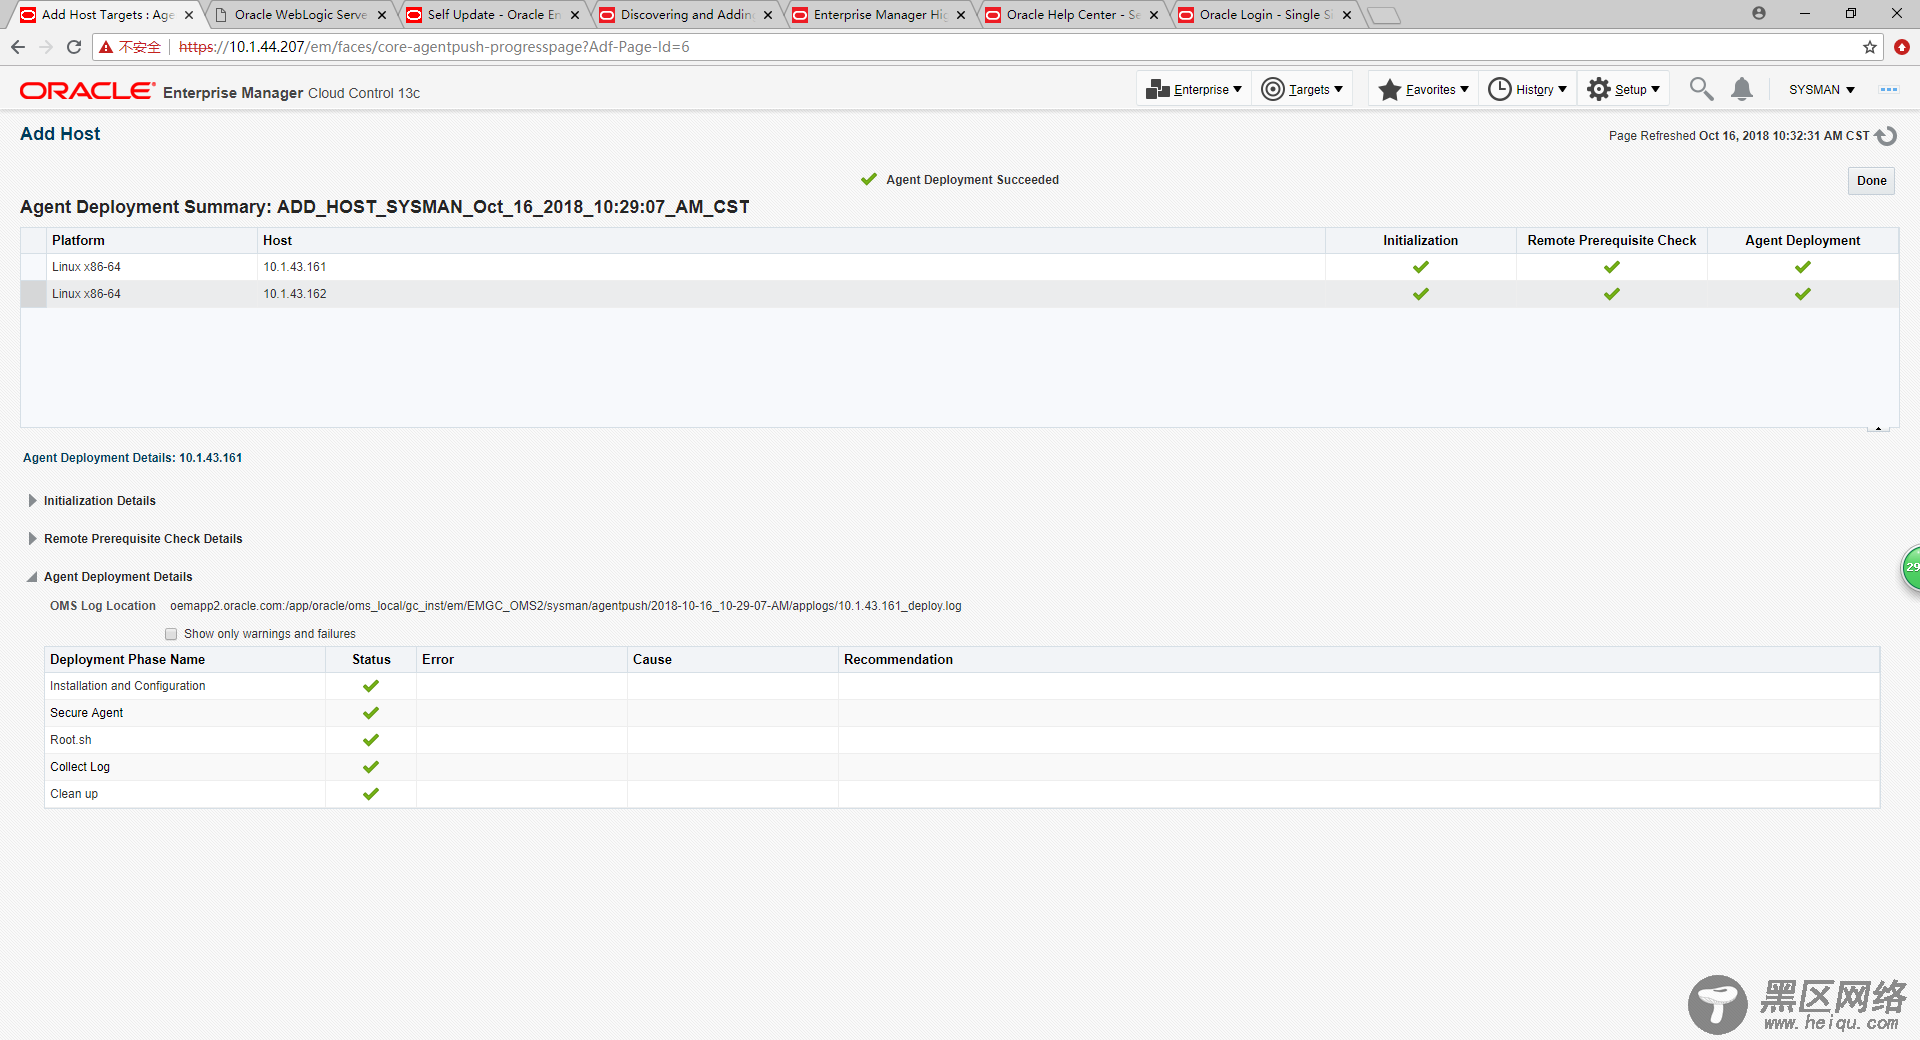The image size is (1920, 1040).
Task: Open the Favorites menu
Action: click(x=1423, y=89)
